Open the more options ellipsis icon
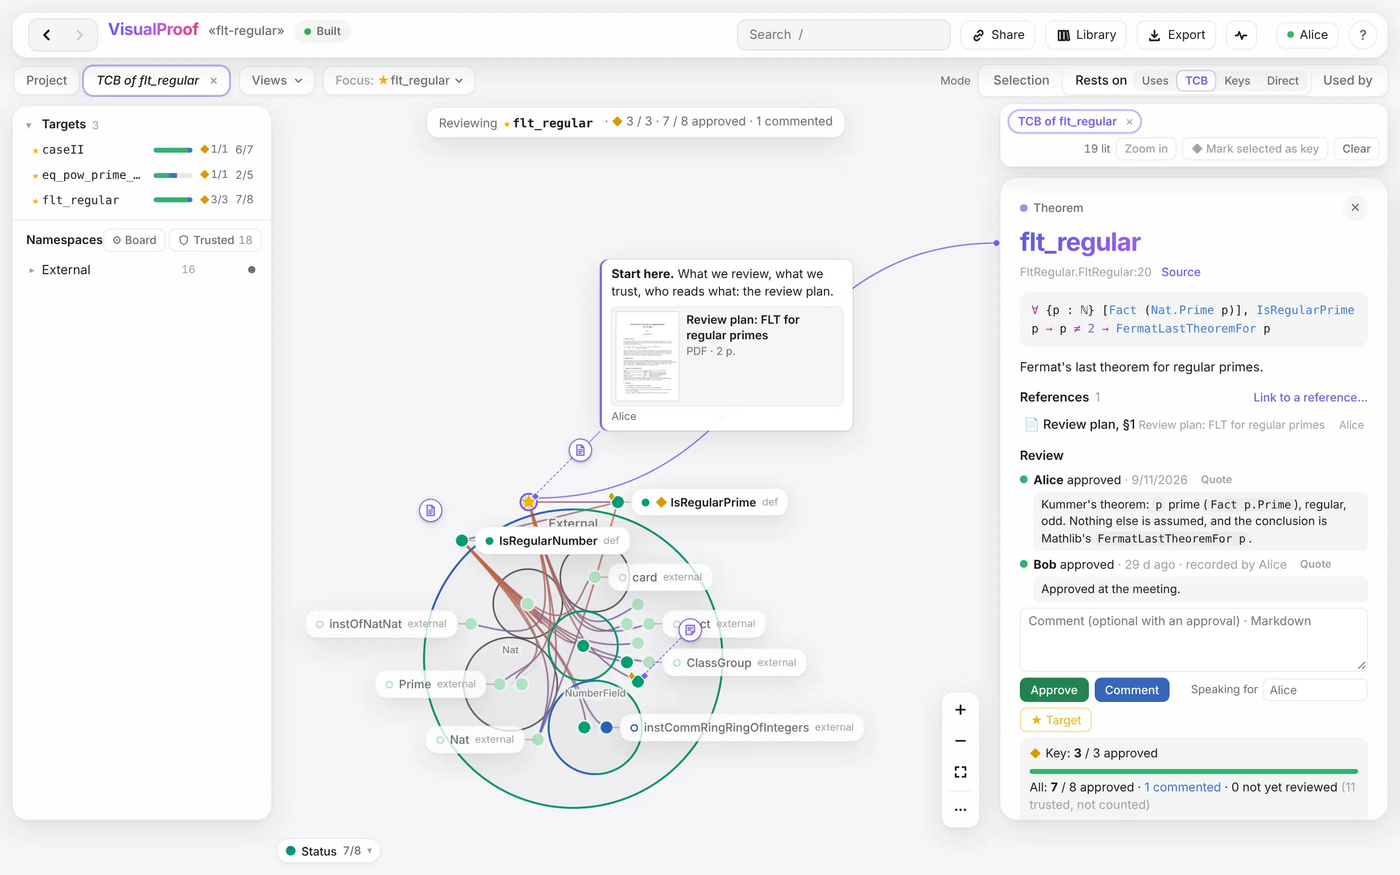Screen dimensions: 1400x875 [960, 809]
